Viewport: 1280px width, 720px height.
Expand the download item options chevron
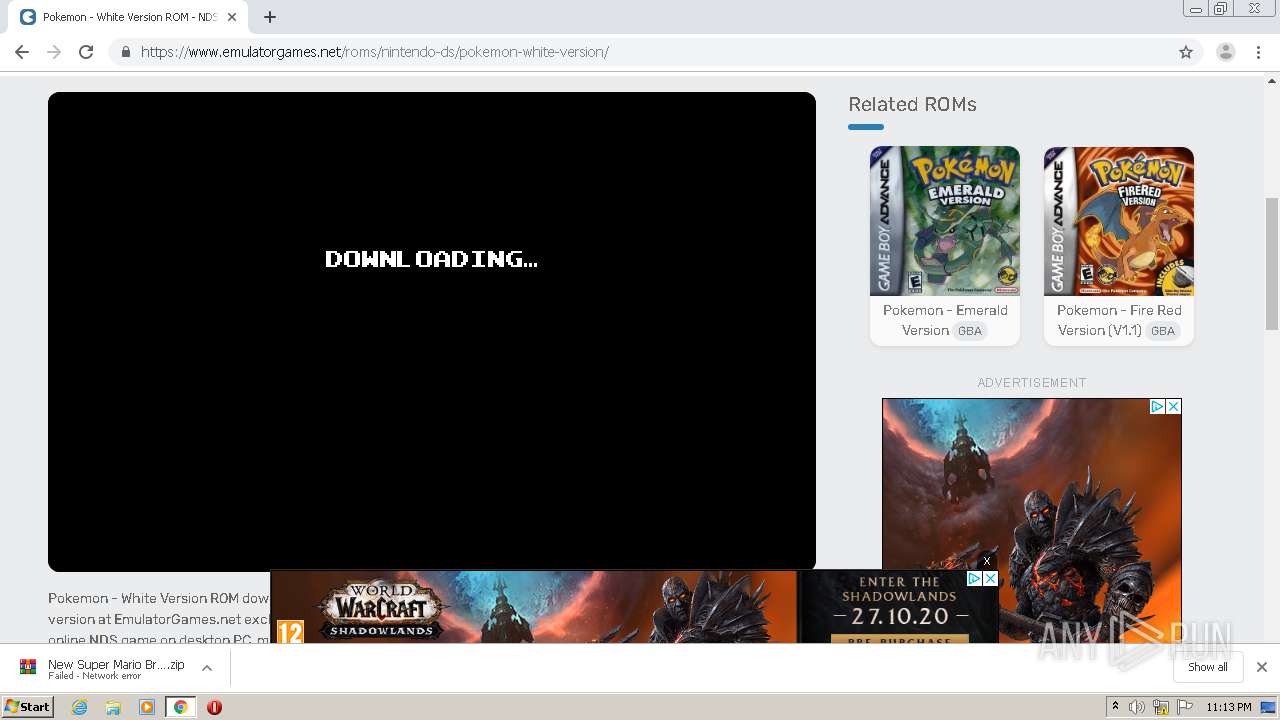tap(207, 668)
